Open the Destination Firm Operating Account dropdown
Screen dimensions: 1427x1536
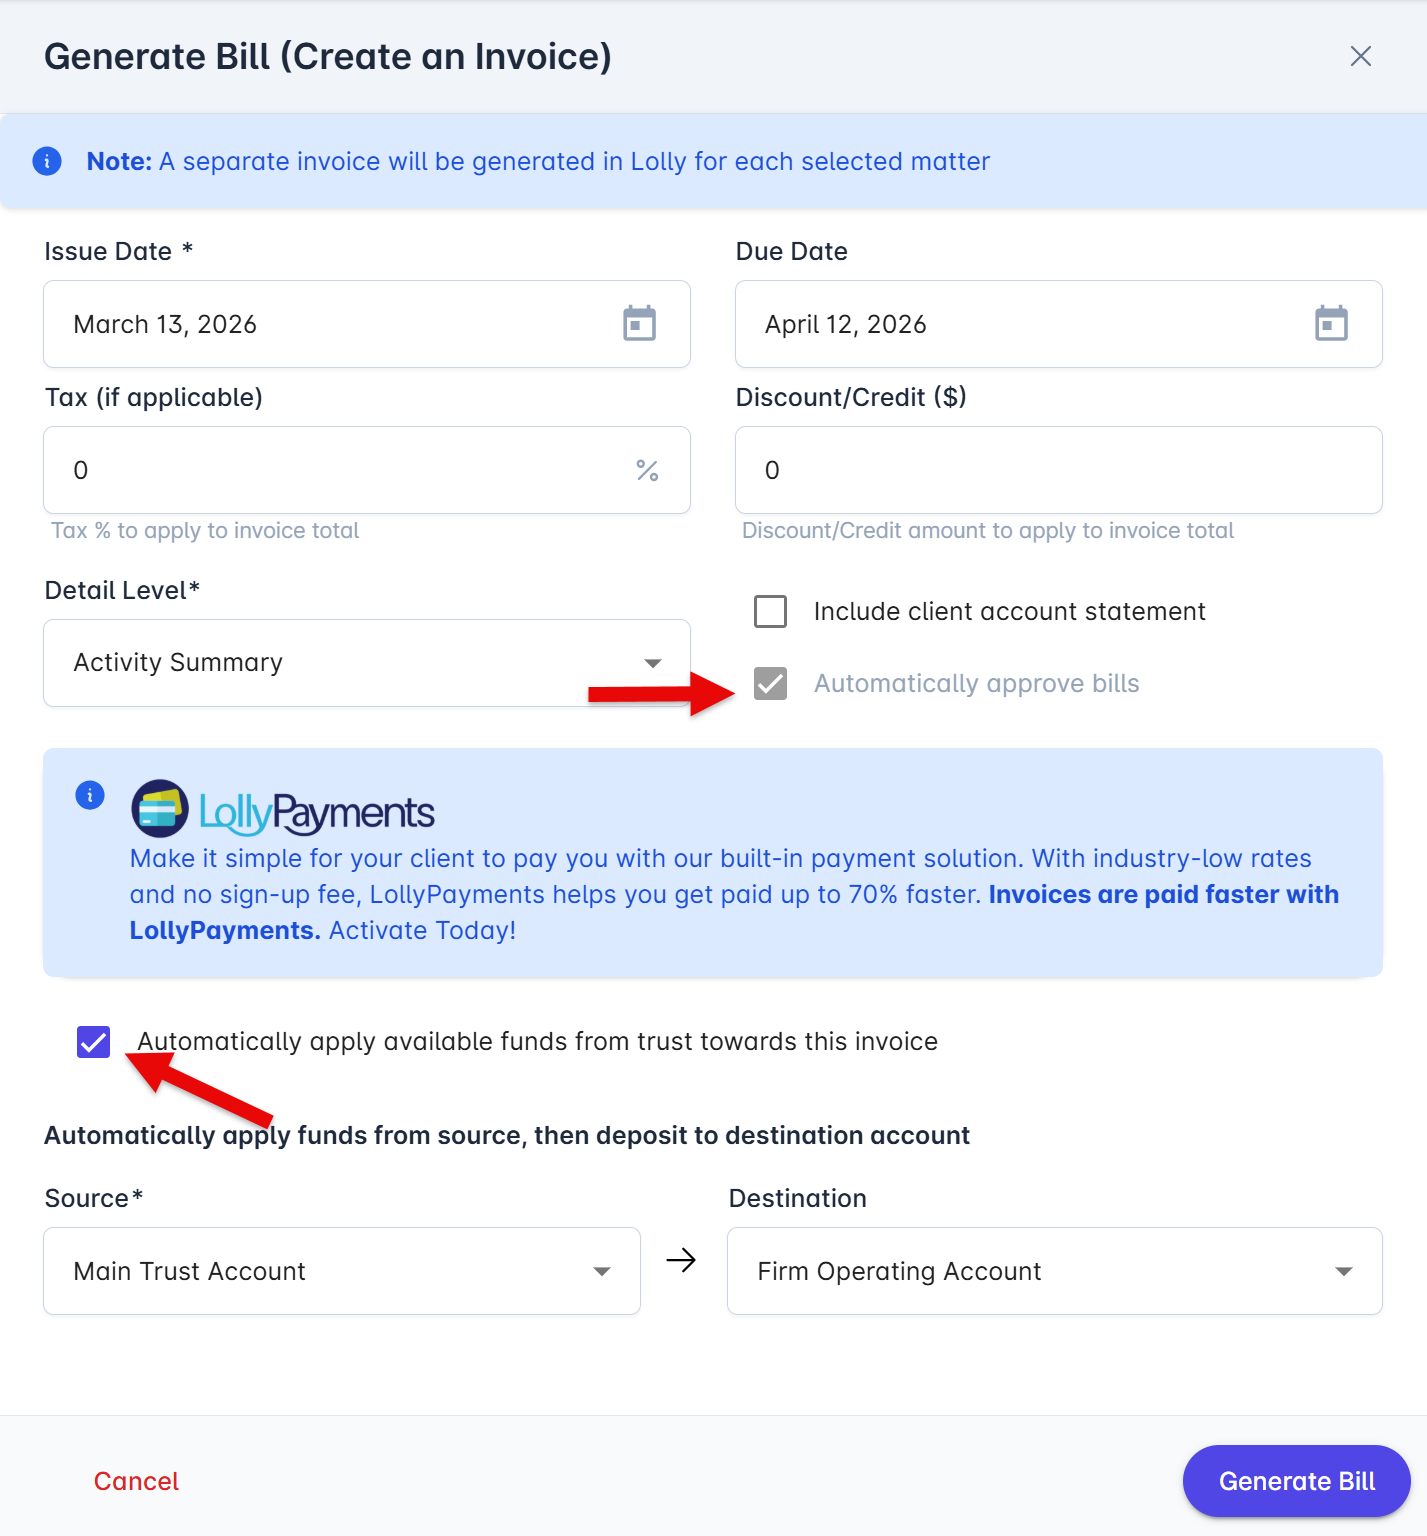pos(1055,1271)
